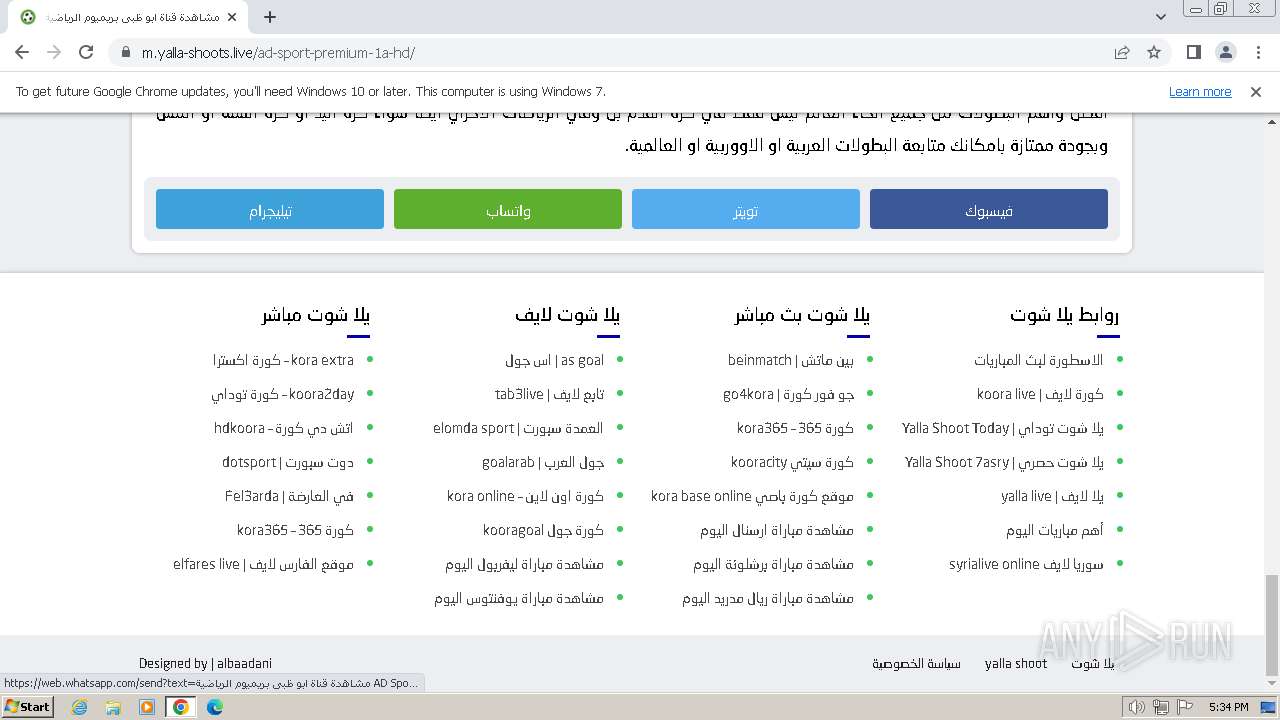Open the elomda sport link
Image resolution: width=1280 pixels, height=720 pixels.
[x=518, y=428]
